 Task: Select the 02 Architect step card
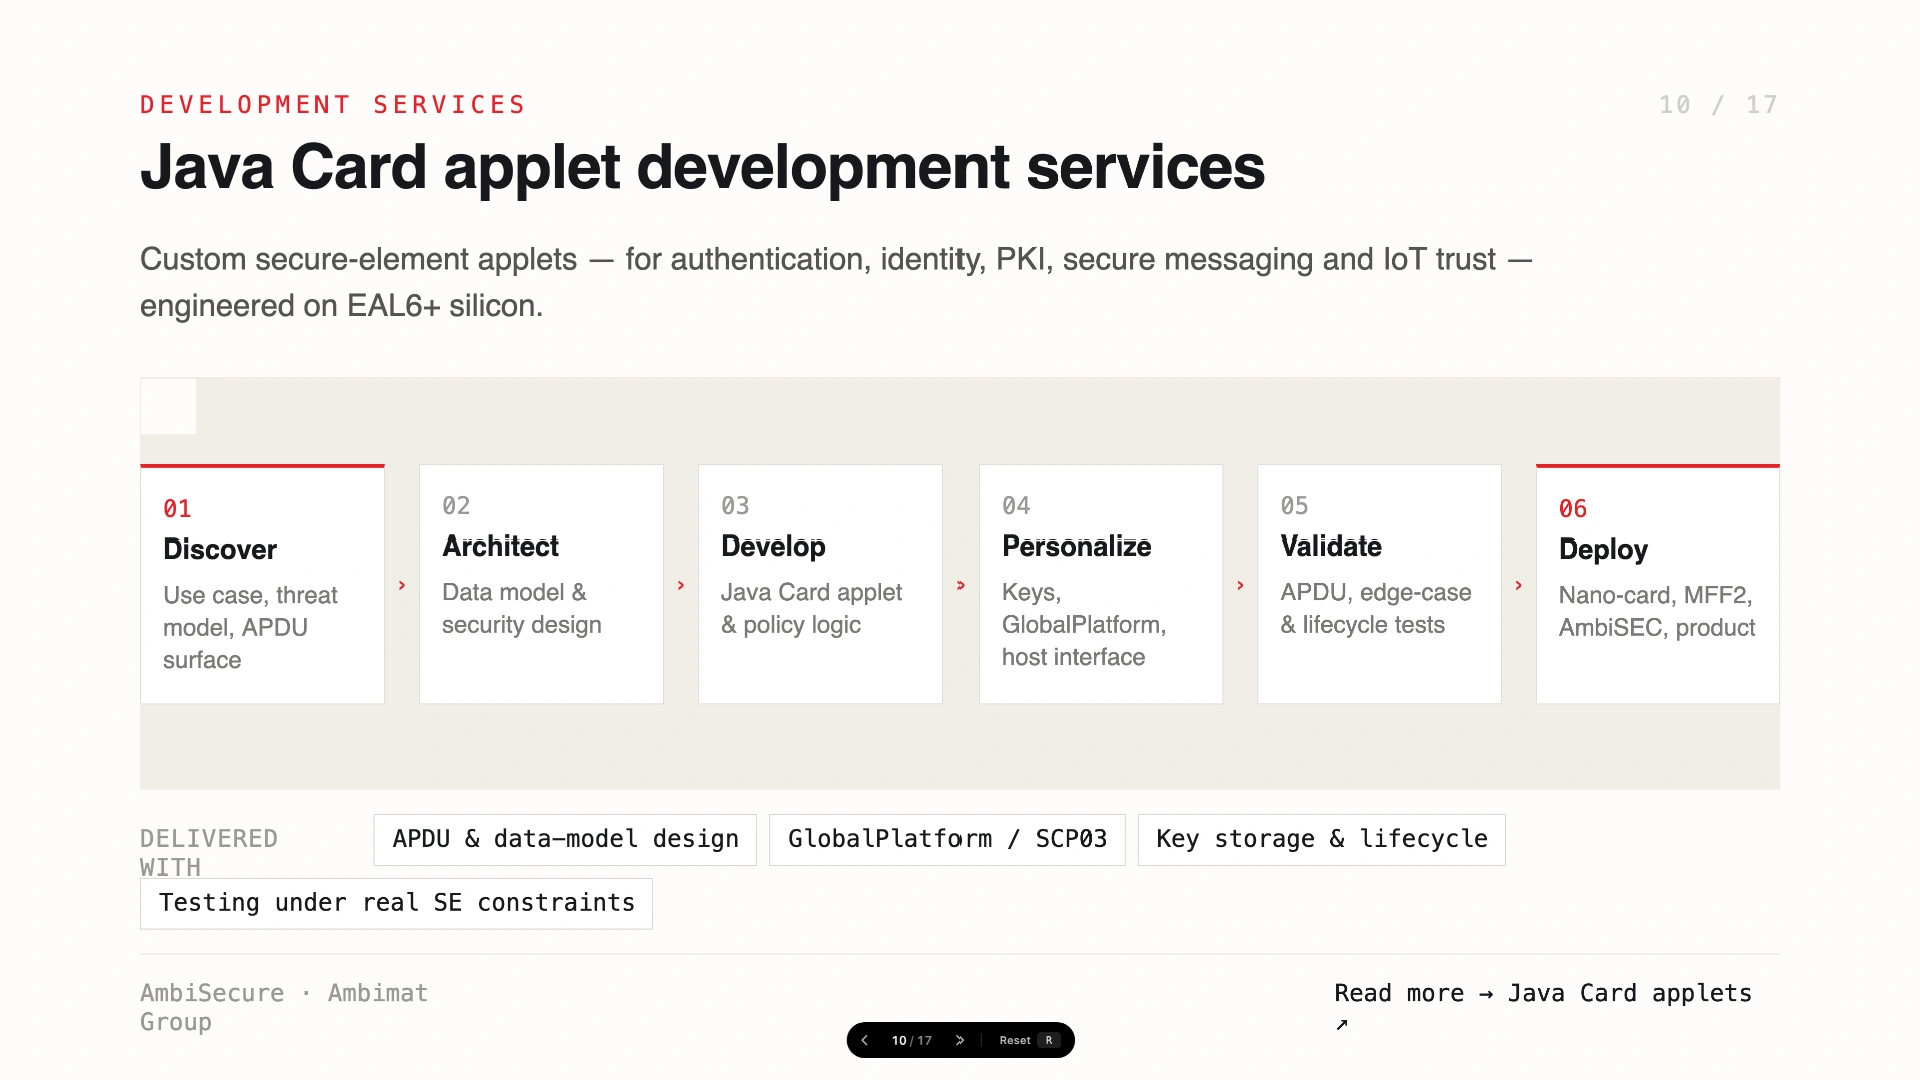point(541,584)
